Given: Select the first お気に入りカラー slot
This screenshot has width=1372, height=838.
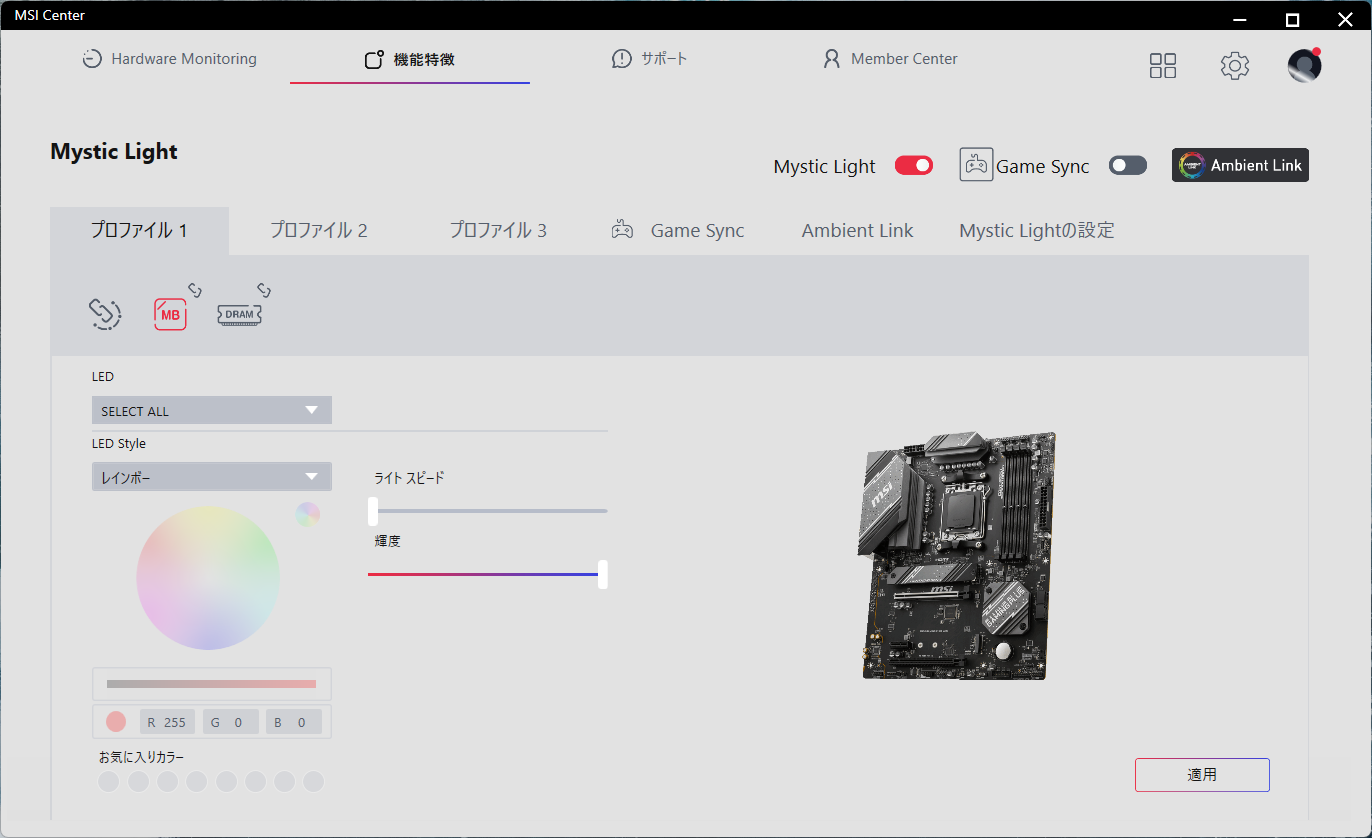Looking at the screenshot, I should 109,781.
